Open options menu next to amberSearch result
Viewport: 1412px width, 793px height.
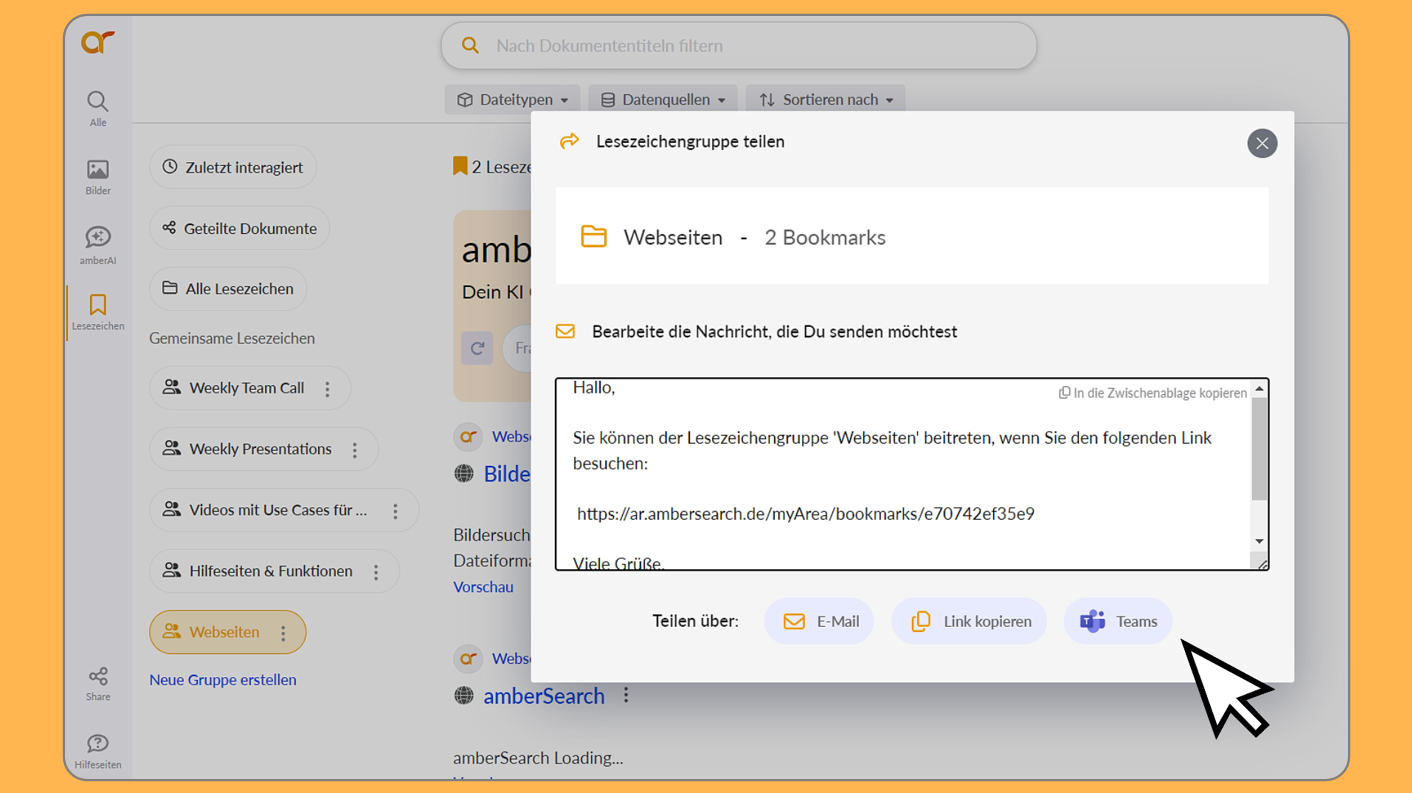(x=626, y=695)
